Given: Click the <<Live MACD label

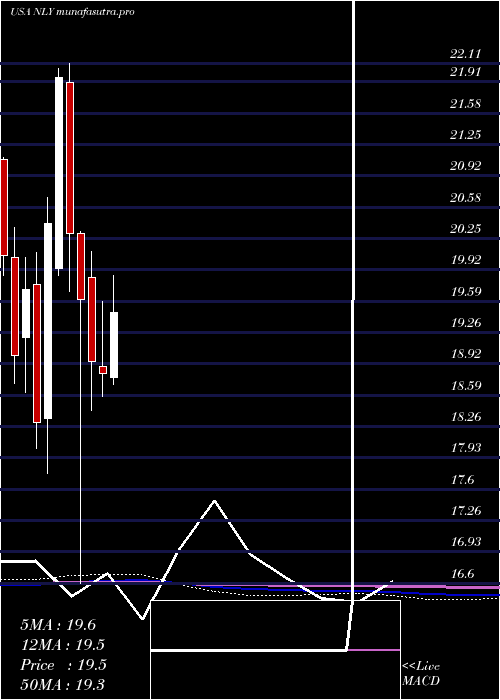Looking at the screenshot, I should pyautogui.click(x=421, y=674).
